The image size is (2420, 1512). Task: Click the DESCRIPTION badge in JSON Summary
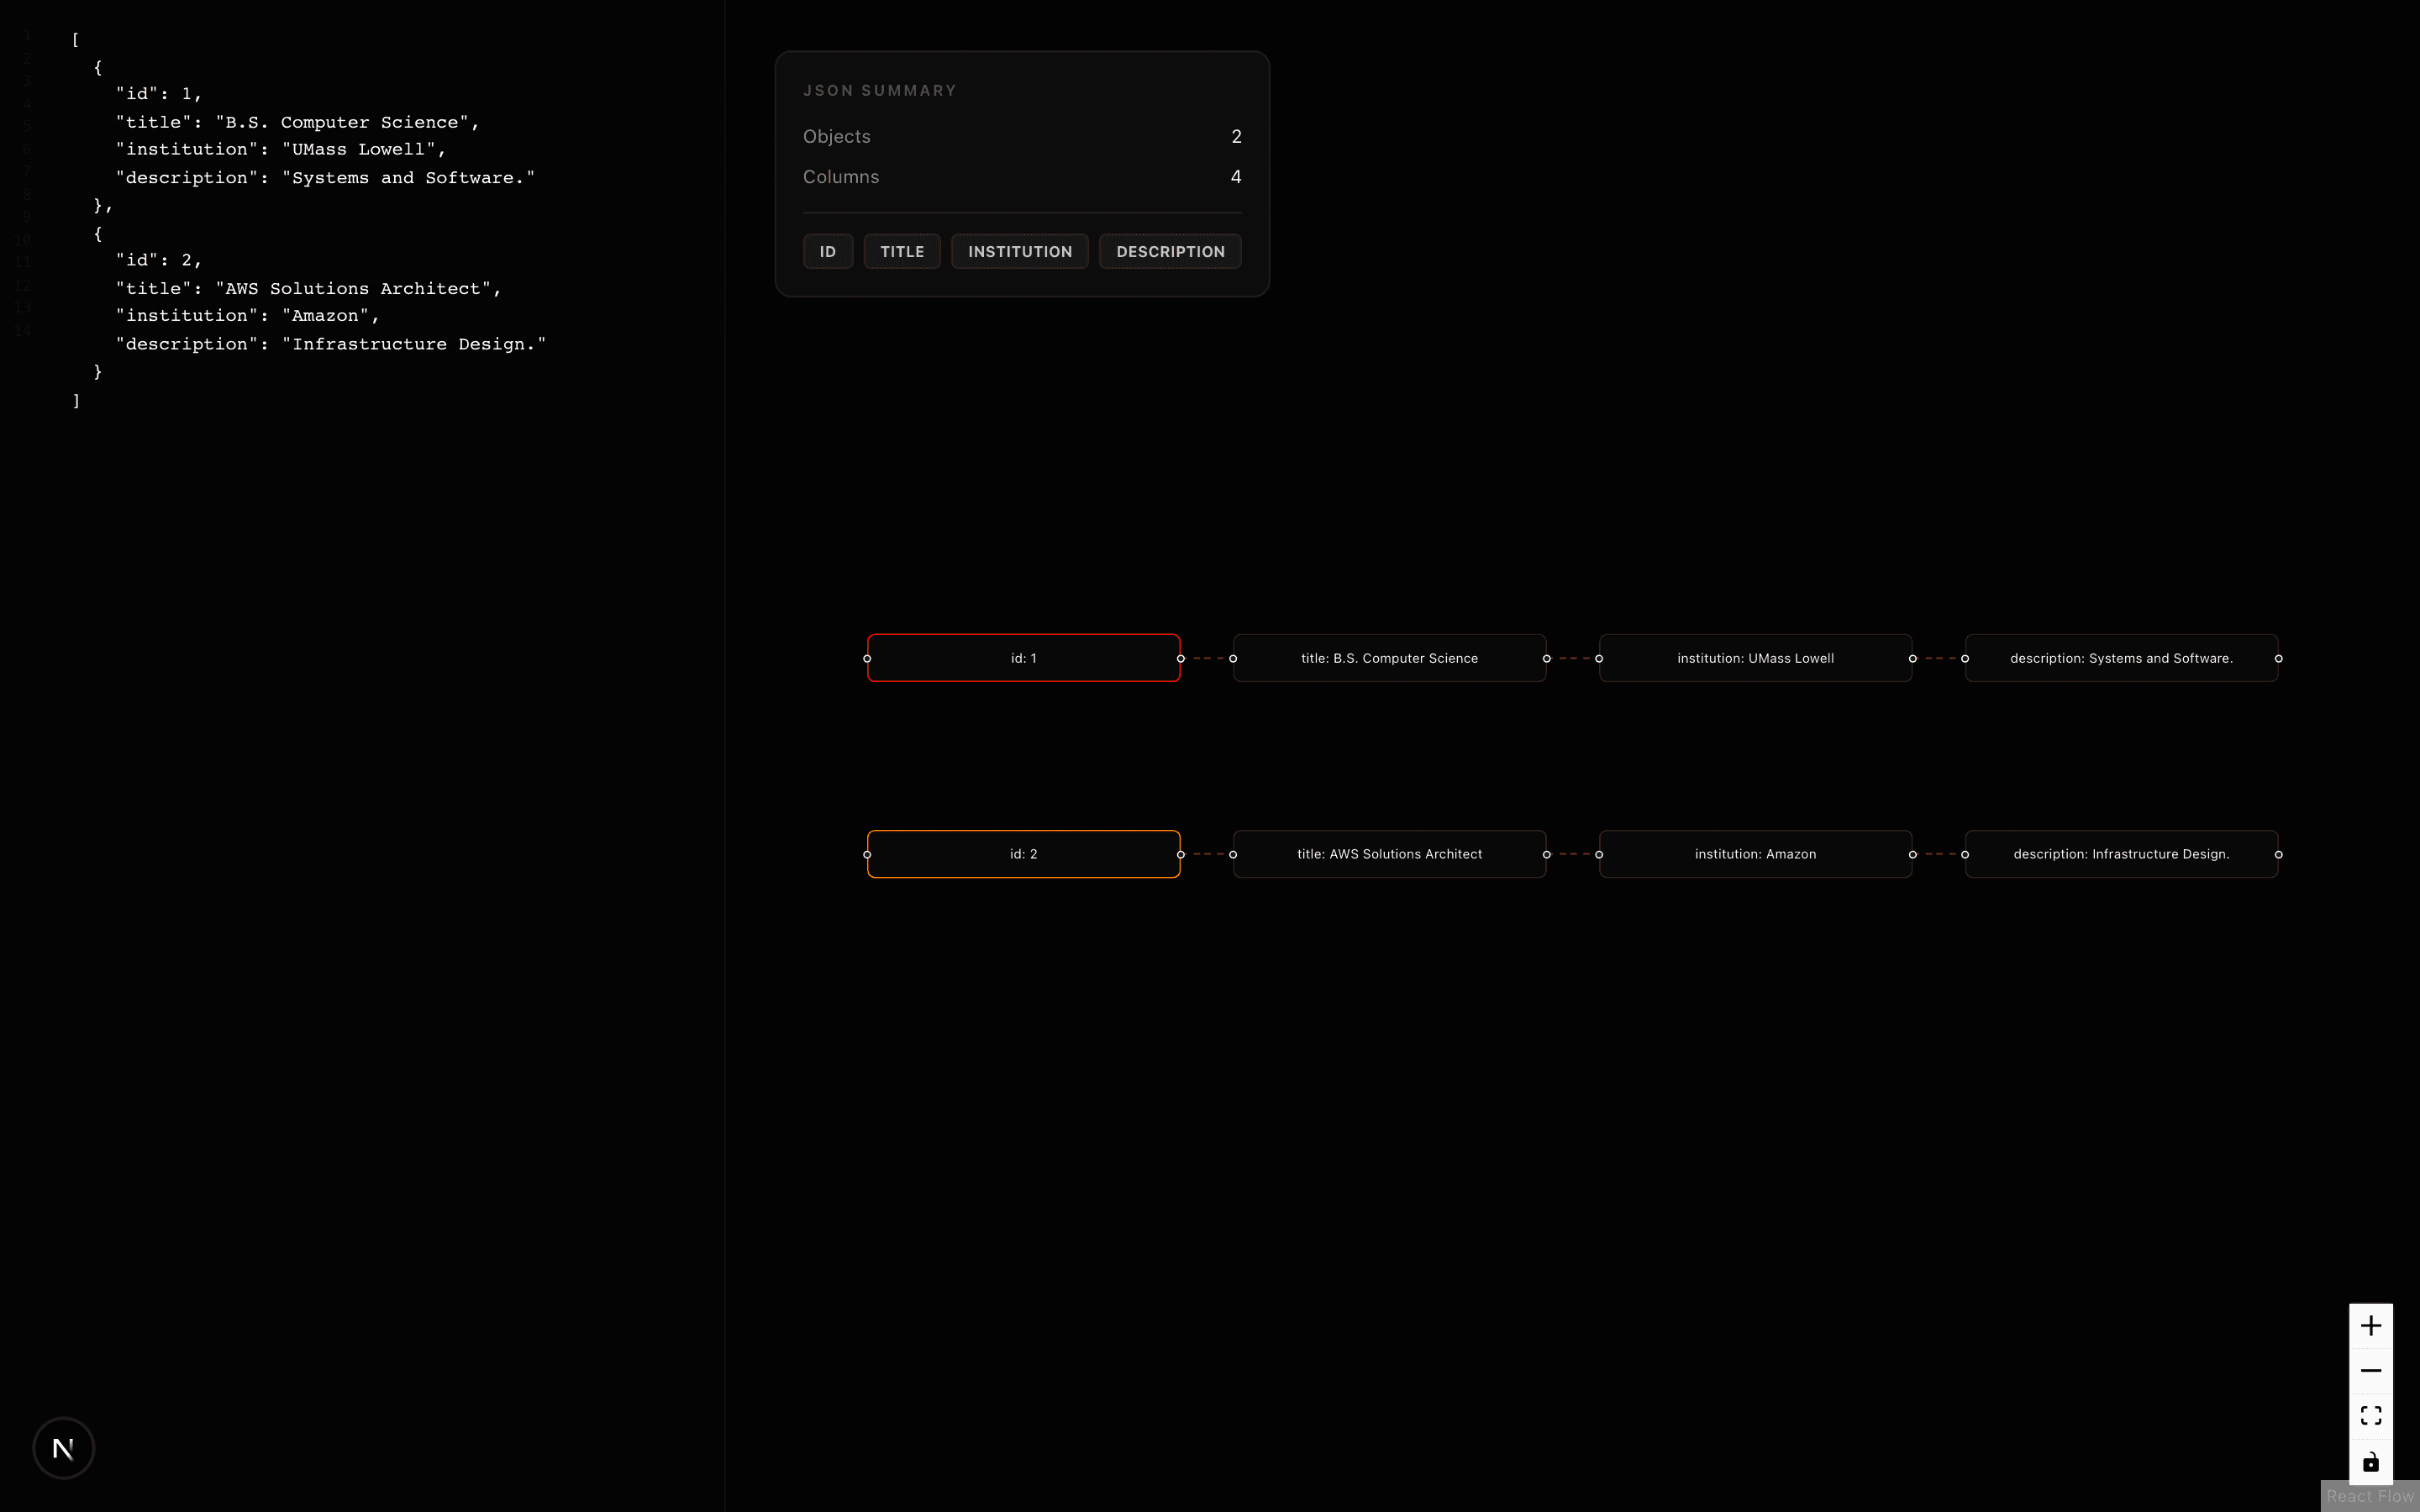[x=1169, y=251]
